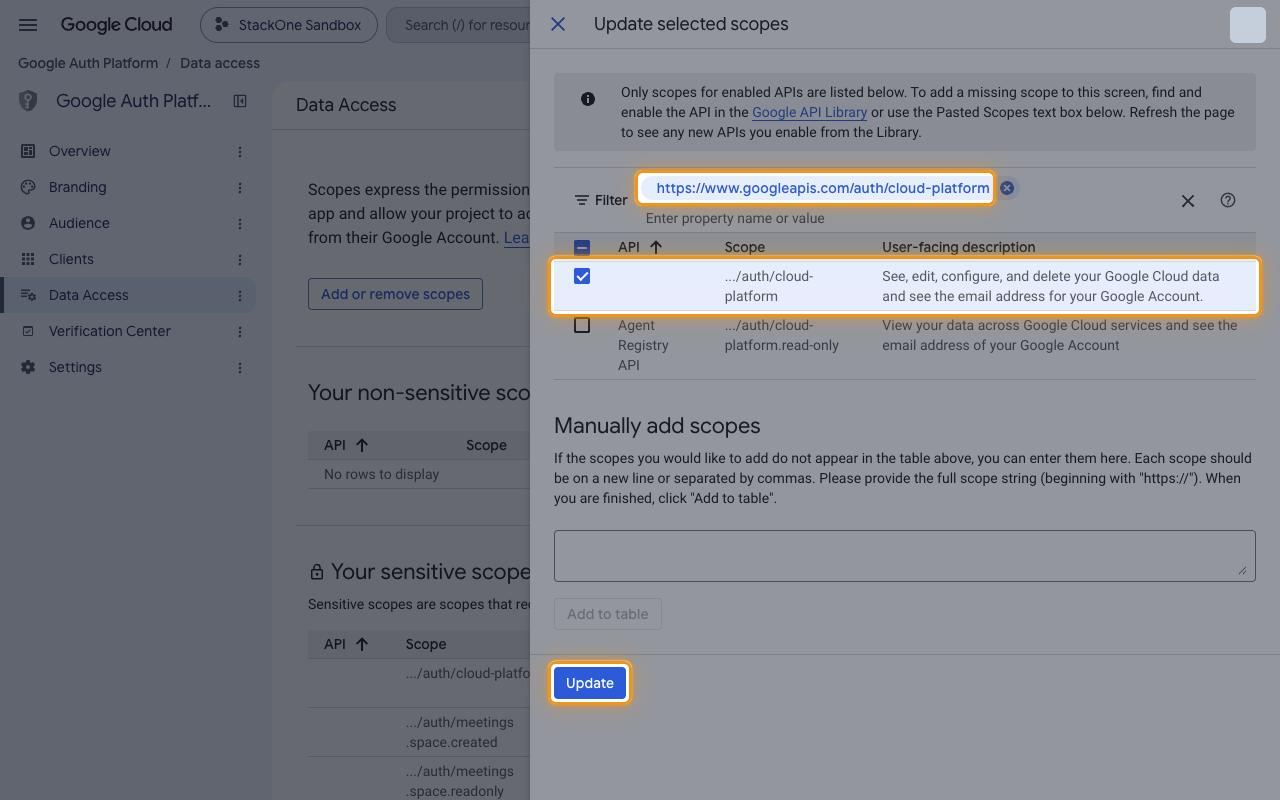Viewport: 1280px width, 800px height.
Task: Click Agent Registry API cell text
Action: pyautogui.click(x=643, y=345)
